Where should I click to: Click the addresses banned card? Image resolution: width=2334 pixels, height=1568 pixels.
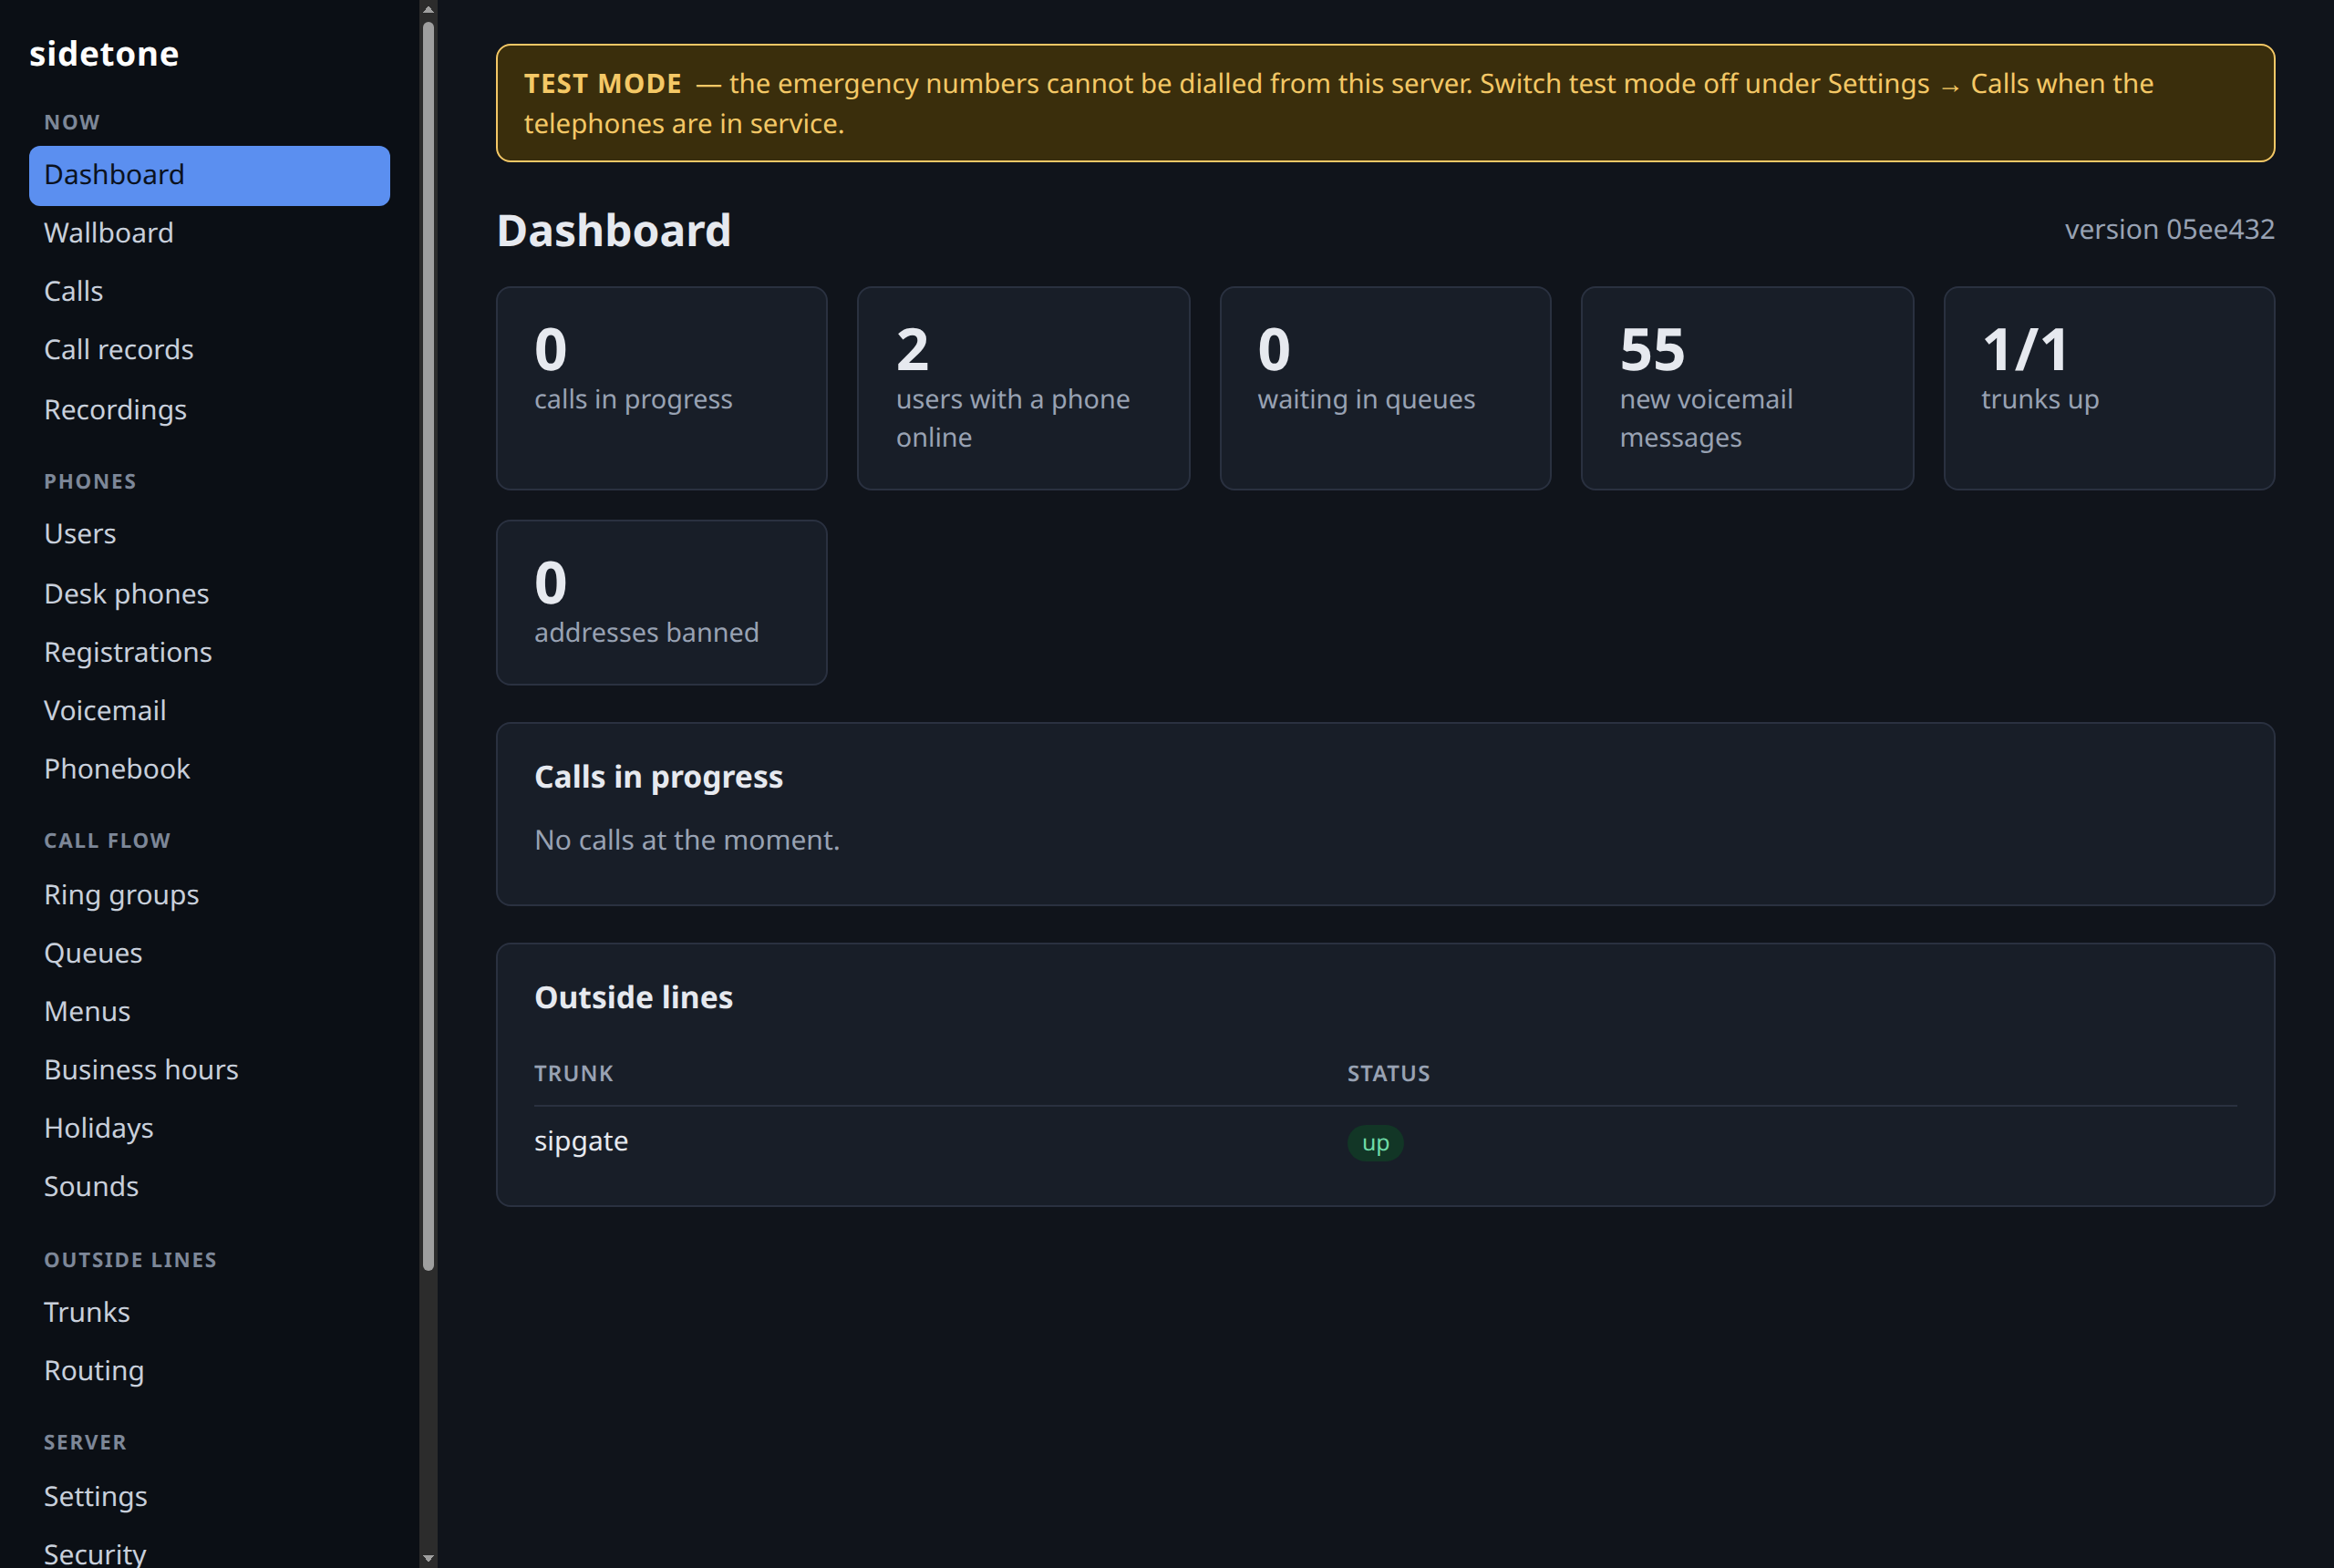(x=661, y=602)
